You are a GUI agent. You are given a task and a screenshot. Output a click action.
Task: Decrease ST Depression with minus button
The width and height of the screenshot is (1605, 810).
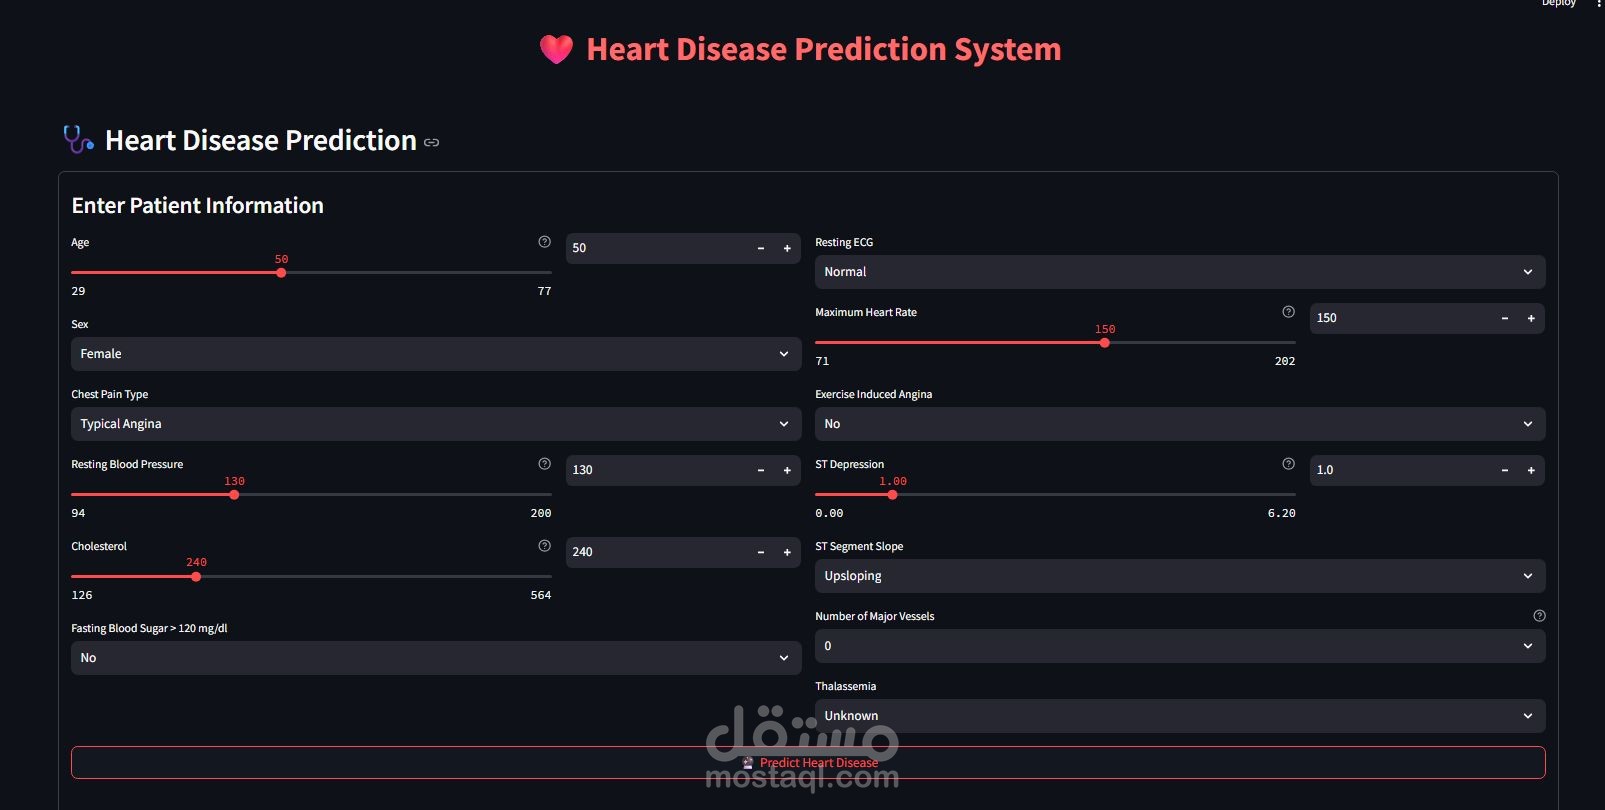1505,471
